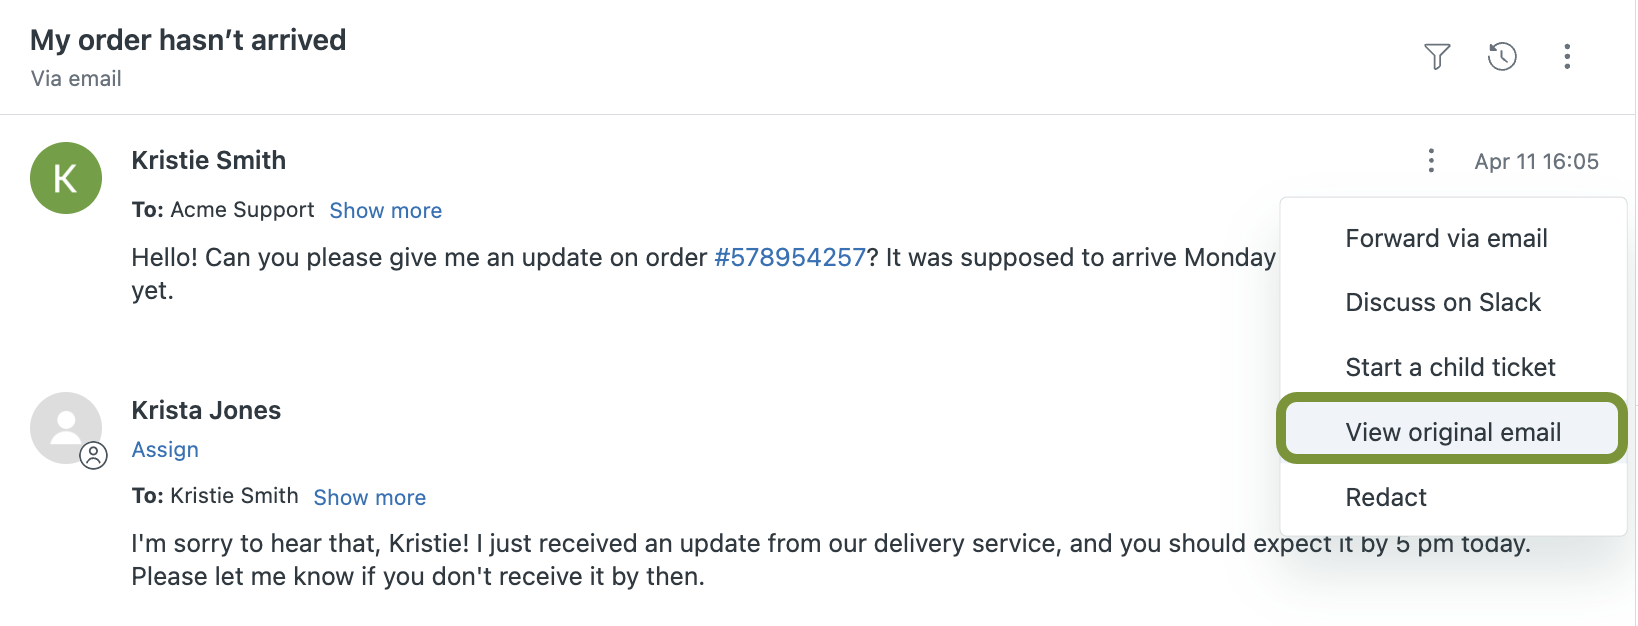This screenshot has width=1638, height=626.
Task: Open the conversation filter icon
Action: click(1437, 57)
